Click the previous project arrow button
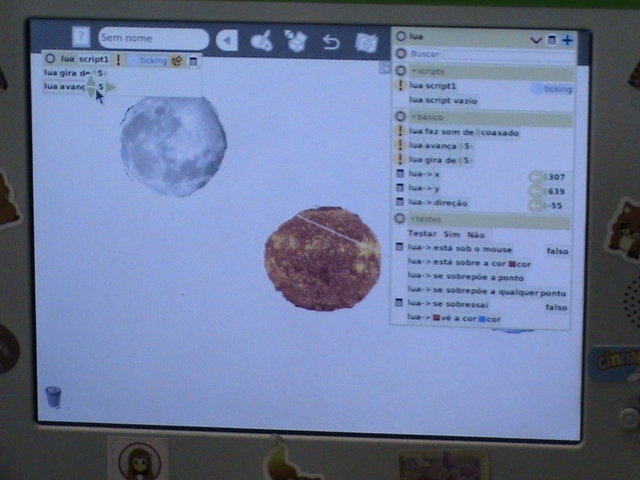This screenshot has width=640, height=480. click(x=228, y=40)
